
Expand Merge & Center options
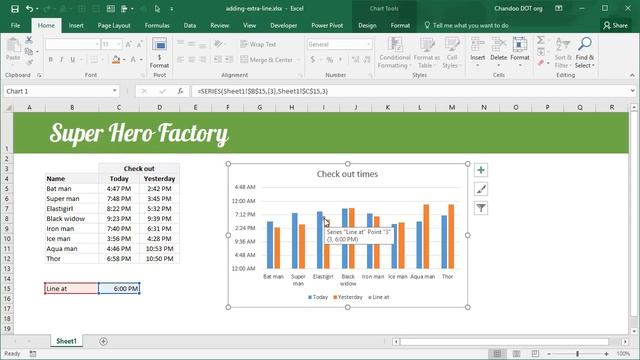(x=298, y=60)
